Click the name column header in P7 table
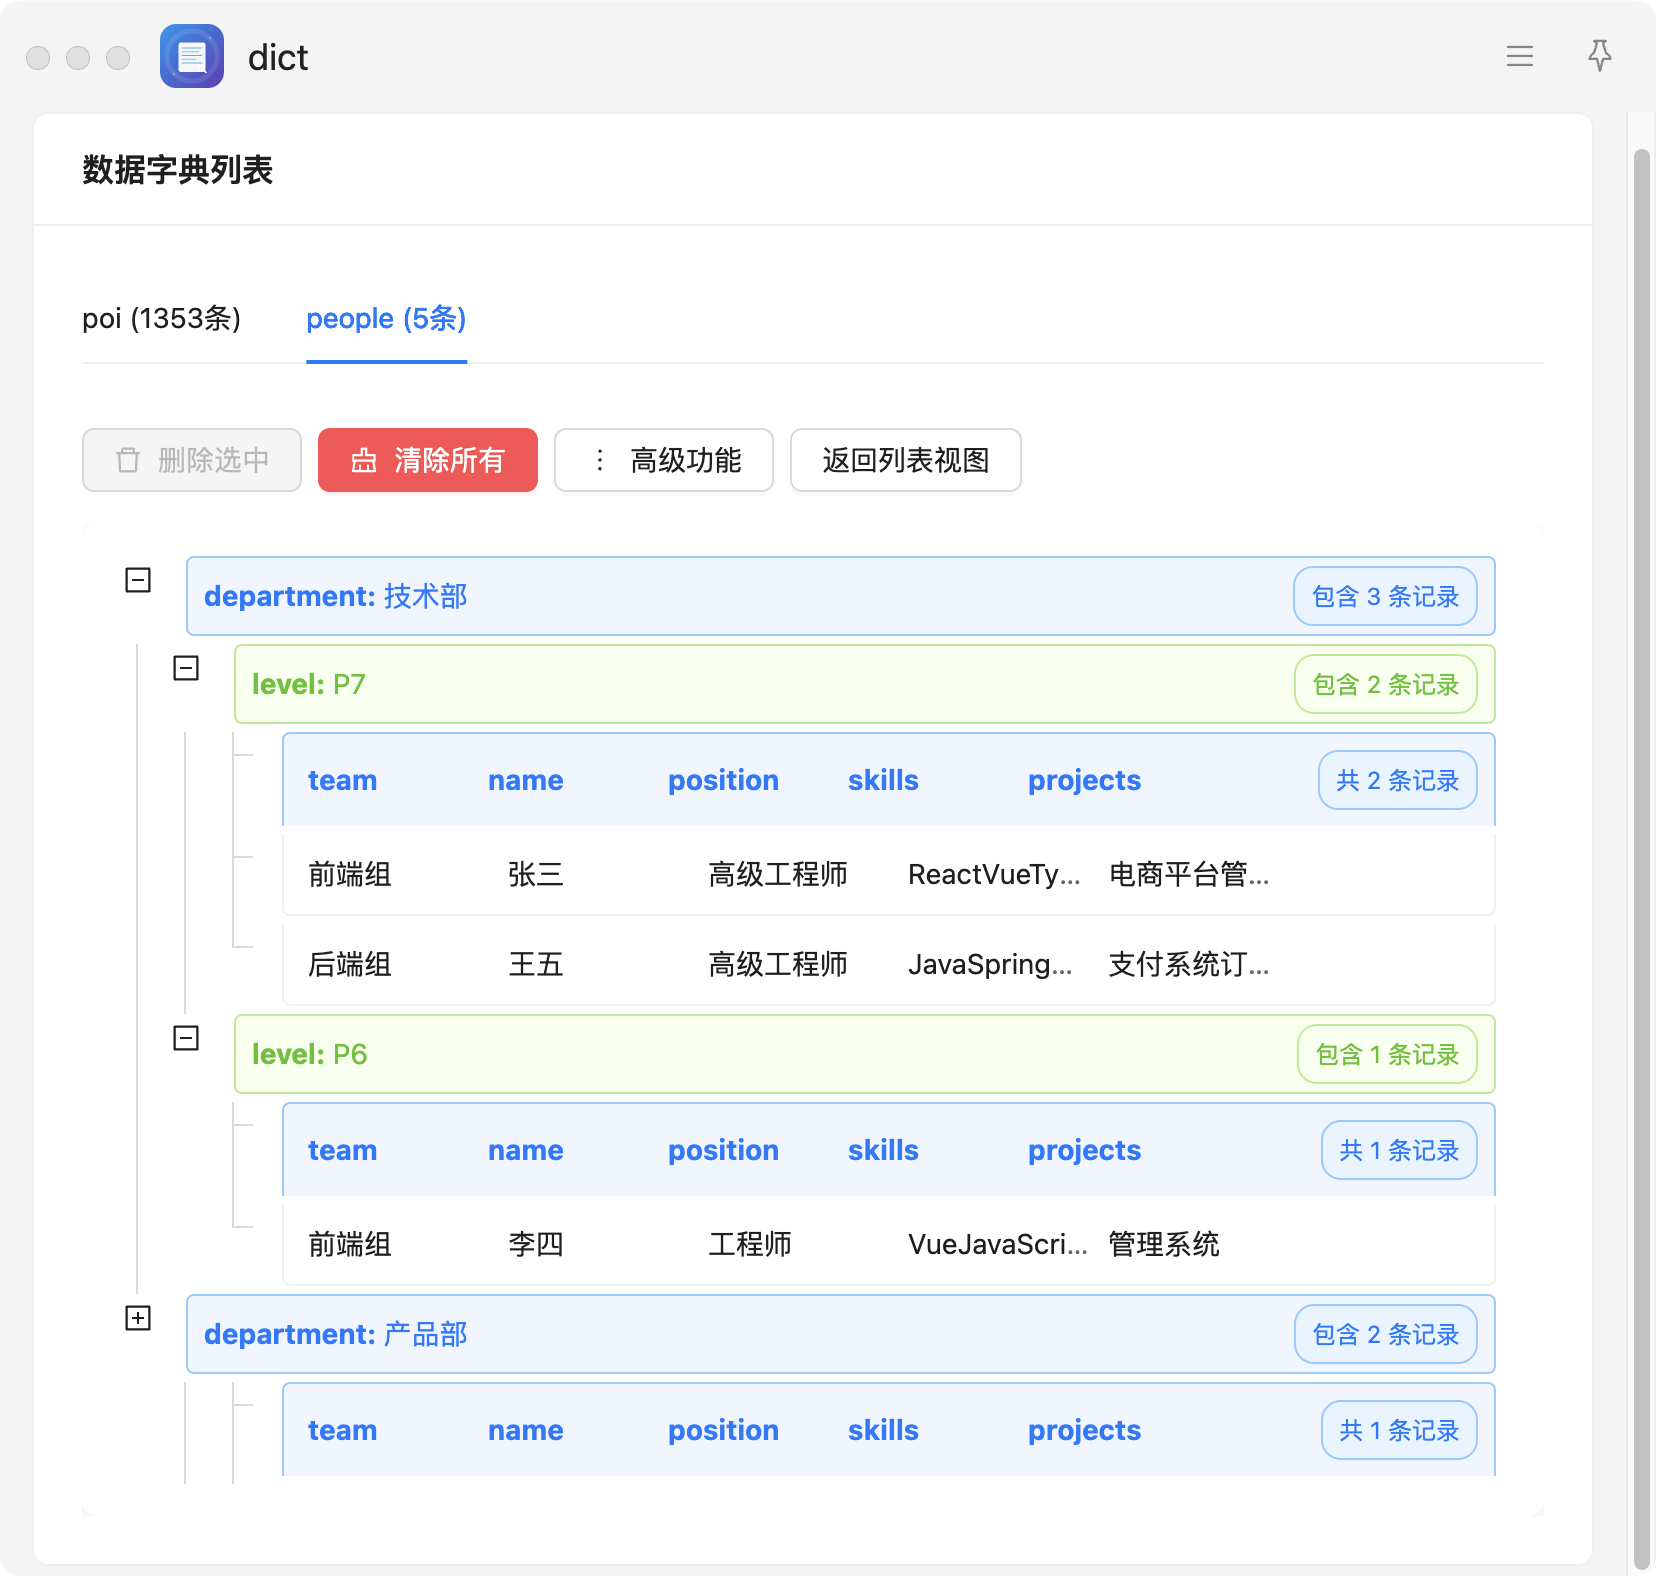Viewport: 1656px width, 1576px height. [x=526, y=780]
